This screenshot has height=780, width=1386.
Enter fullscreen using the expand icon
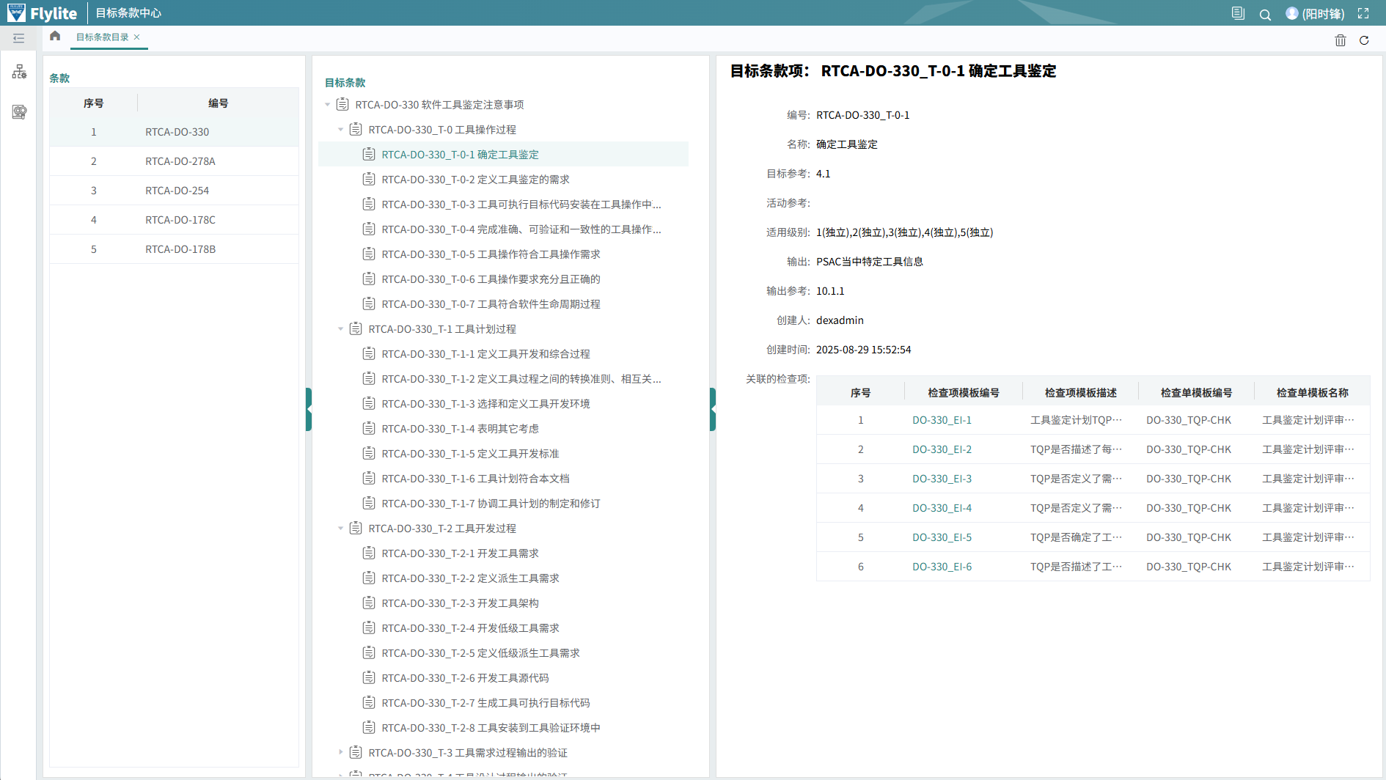tap(1363, 14)
